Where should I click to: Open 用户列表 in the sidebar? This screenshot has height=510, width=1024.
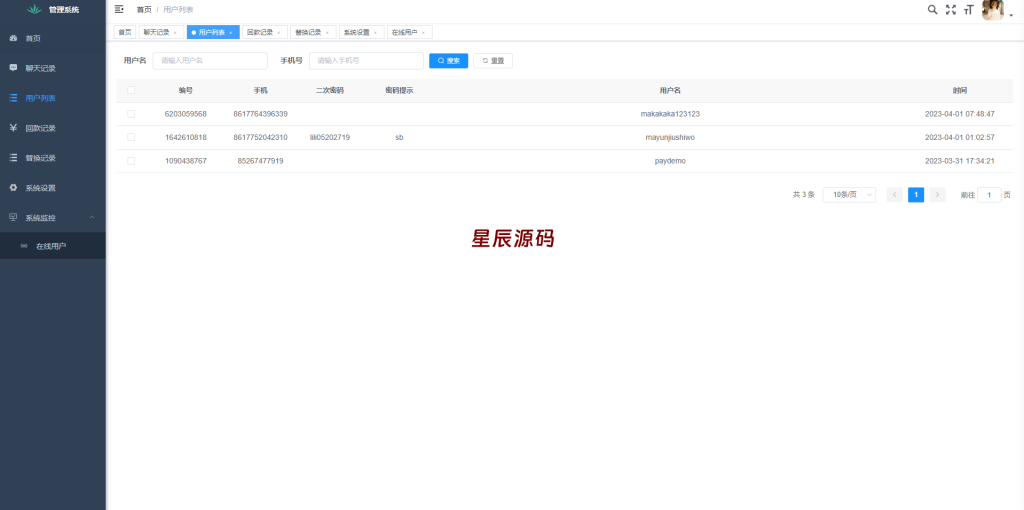tap(53, 99)
